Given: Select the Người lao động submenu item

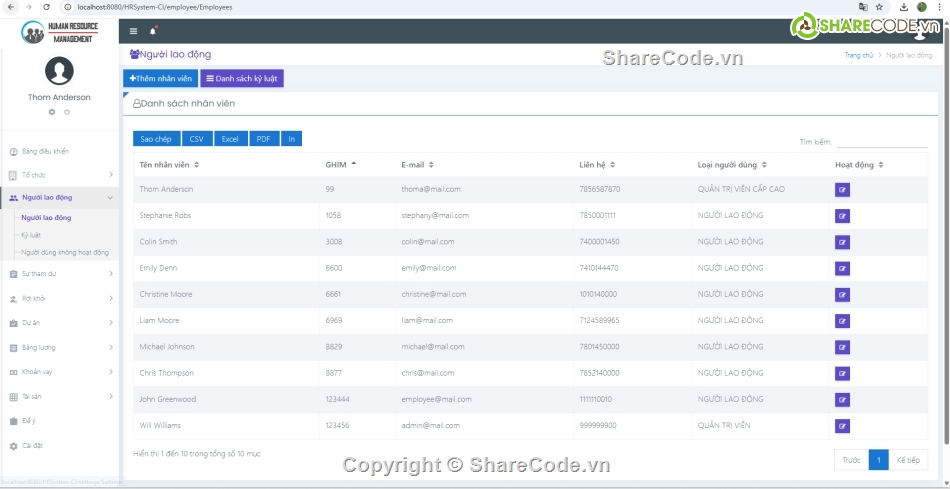Looking at the screenshot, I should point(46,218).
